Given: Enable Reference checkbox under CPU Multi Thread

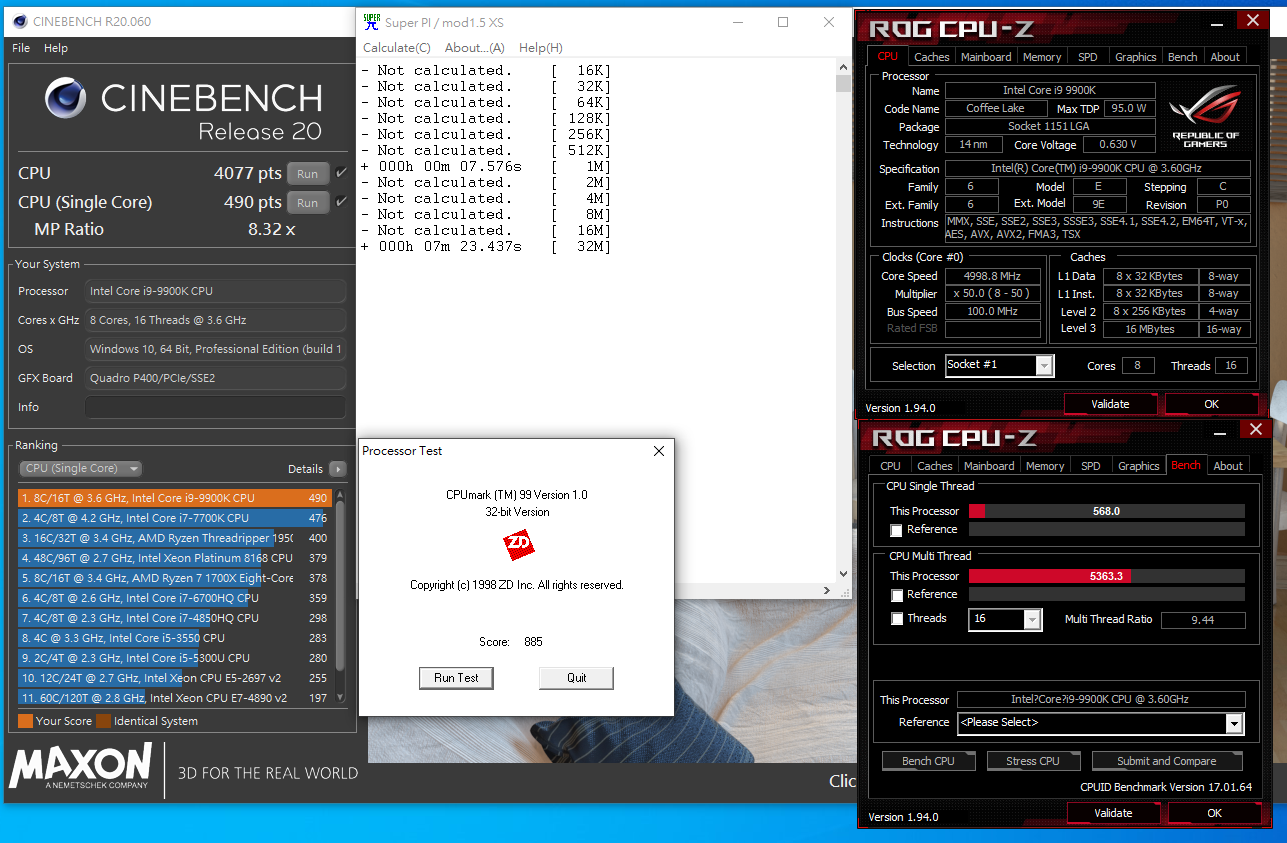Looking at the screenshot, I should (896, 595).
